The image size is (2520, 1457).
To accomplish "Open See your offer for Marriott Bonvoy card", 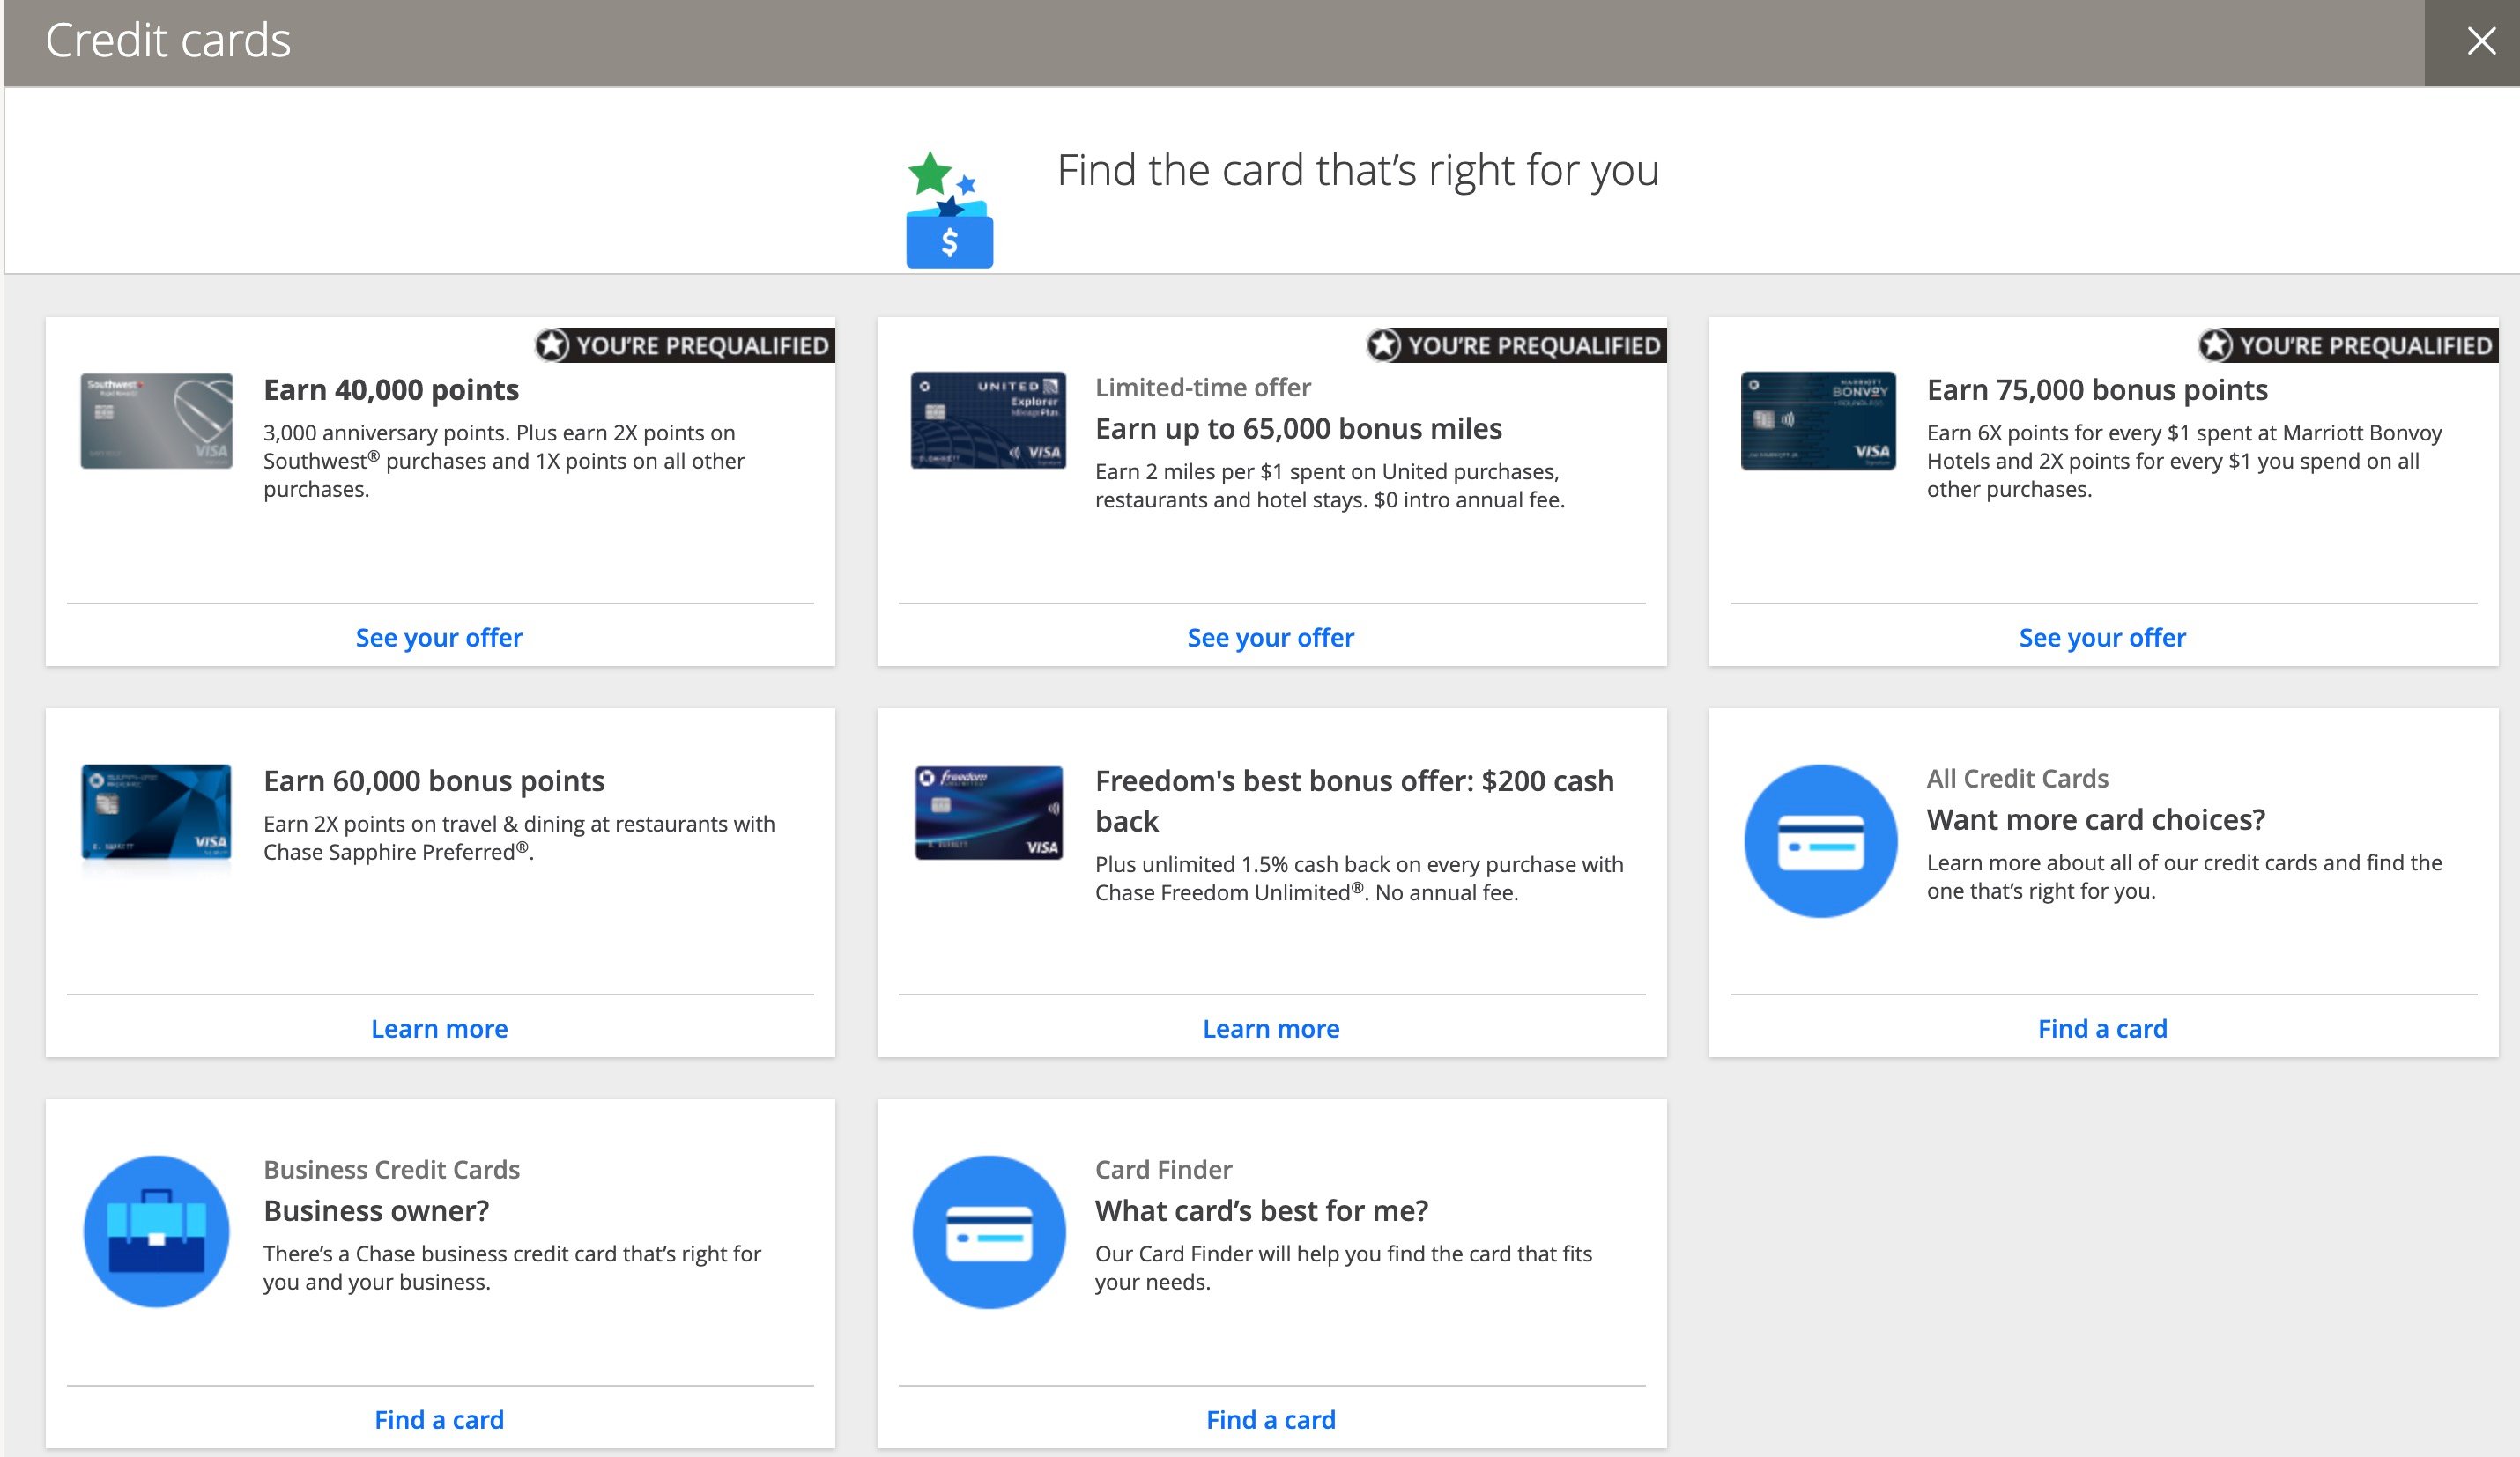I will click(2102, 637).
